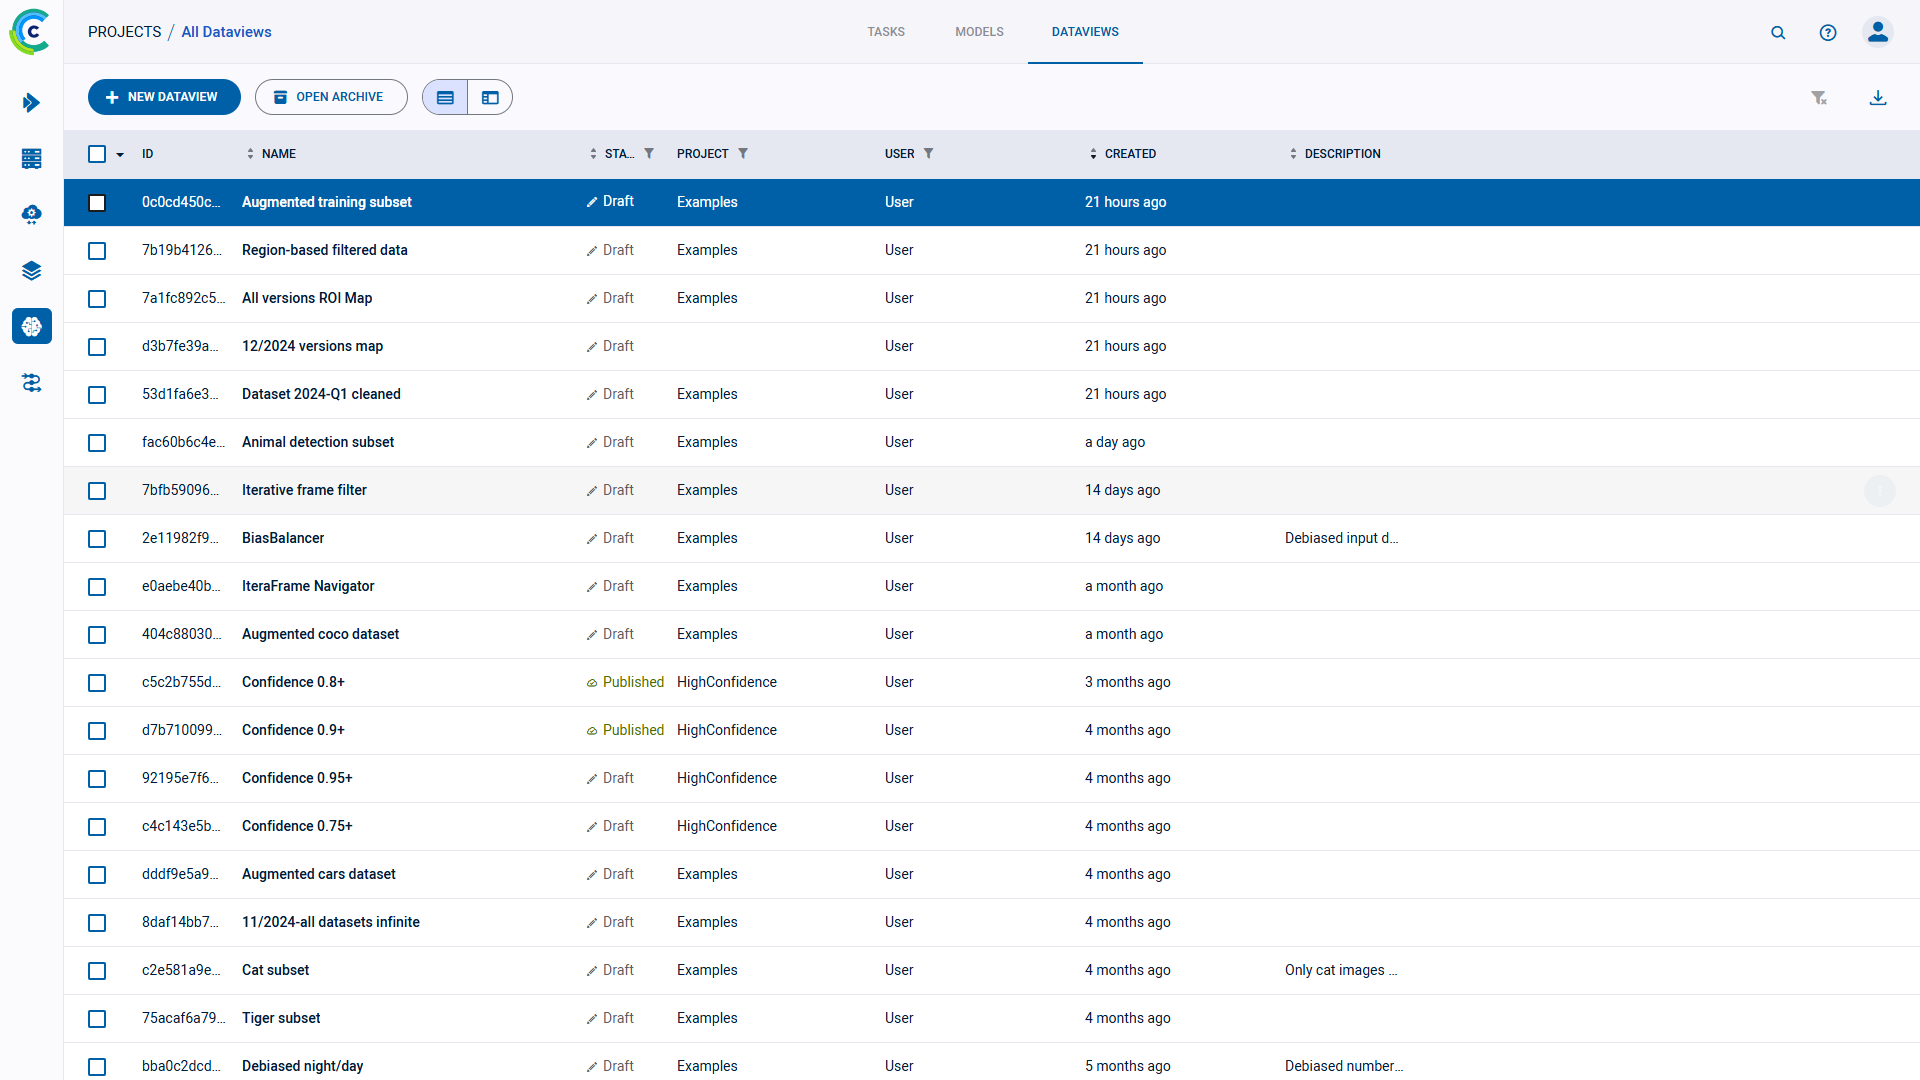The image size is (1920, 1080).
Task: Open the archive via OPEN ARCHIVE
Action: 331,97
